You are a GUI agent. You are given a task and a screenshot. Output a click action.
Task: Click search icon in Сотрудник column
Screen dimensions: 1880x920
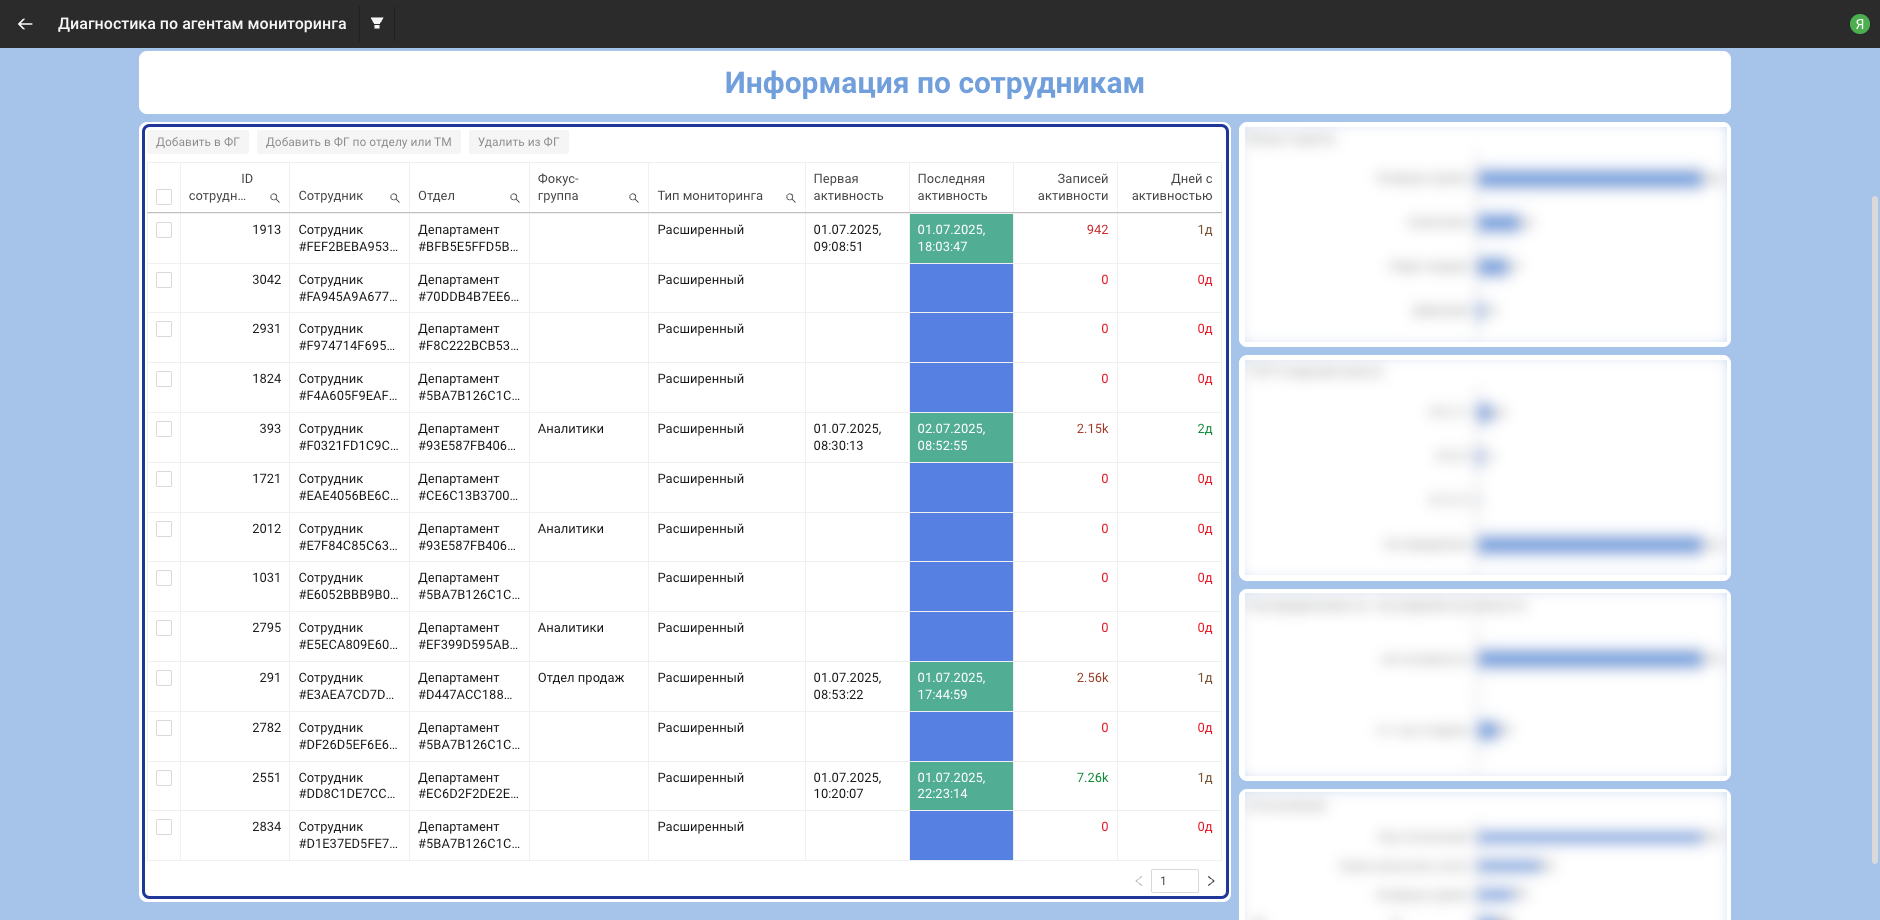(x=394, y=198)
